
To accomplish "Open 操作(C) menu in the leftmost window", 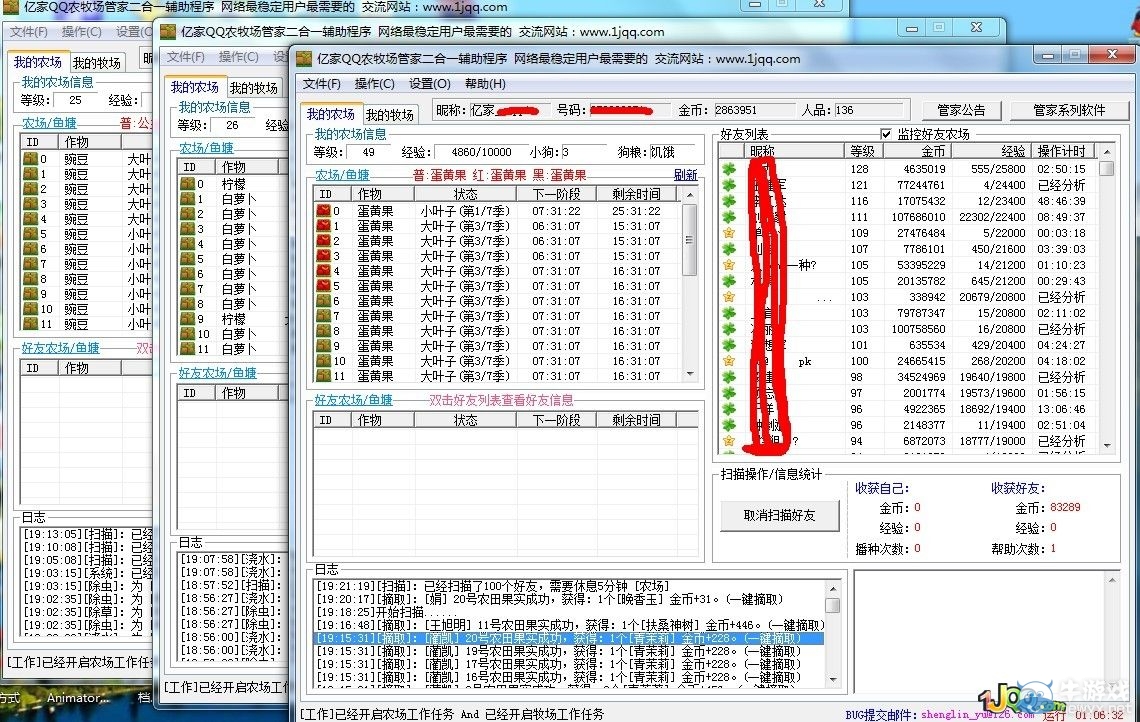I will [x=81, y=32].
